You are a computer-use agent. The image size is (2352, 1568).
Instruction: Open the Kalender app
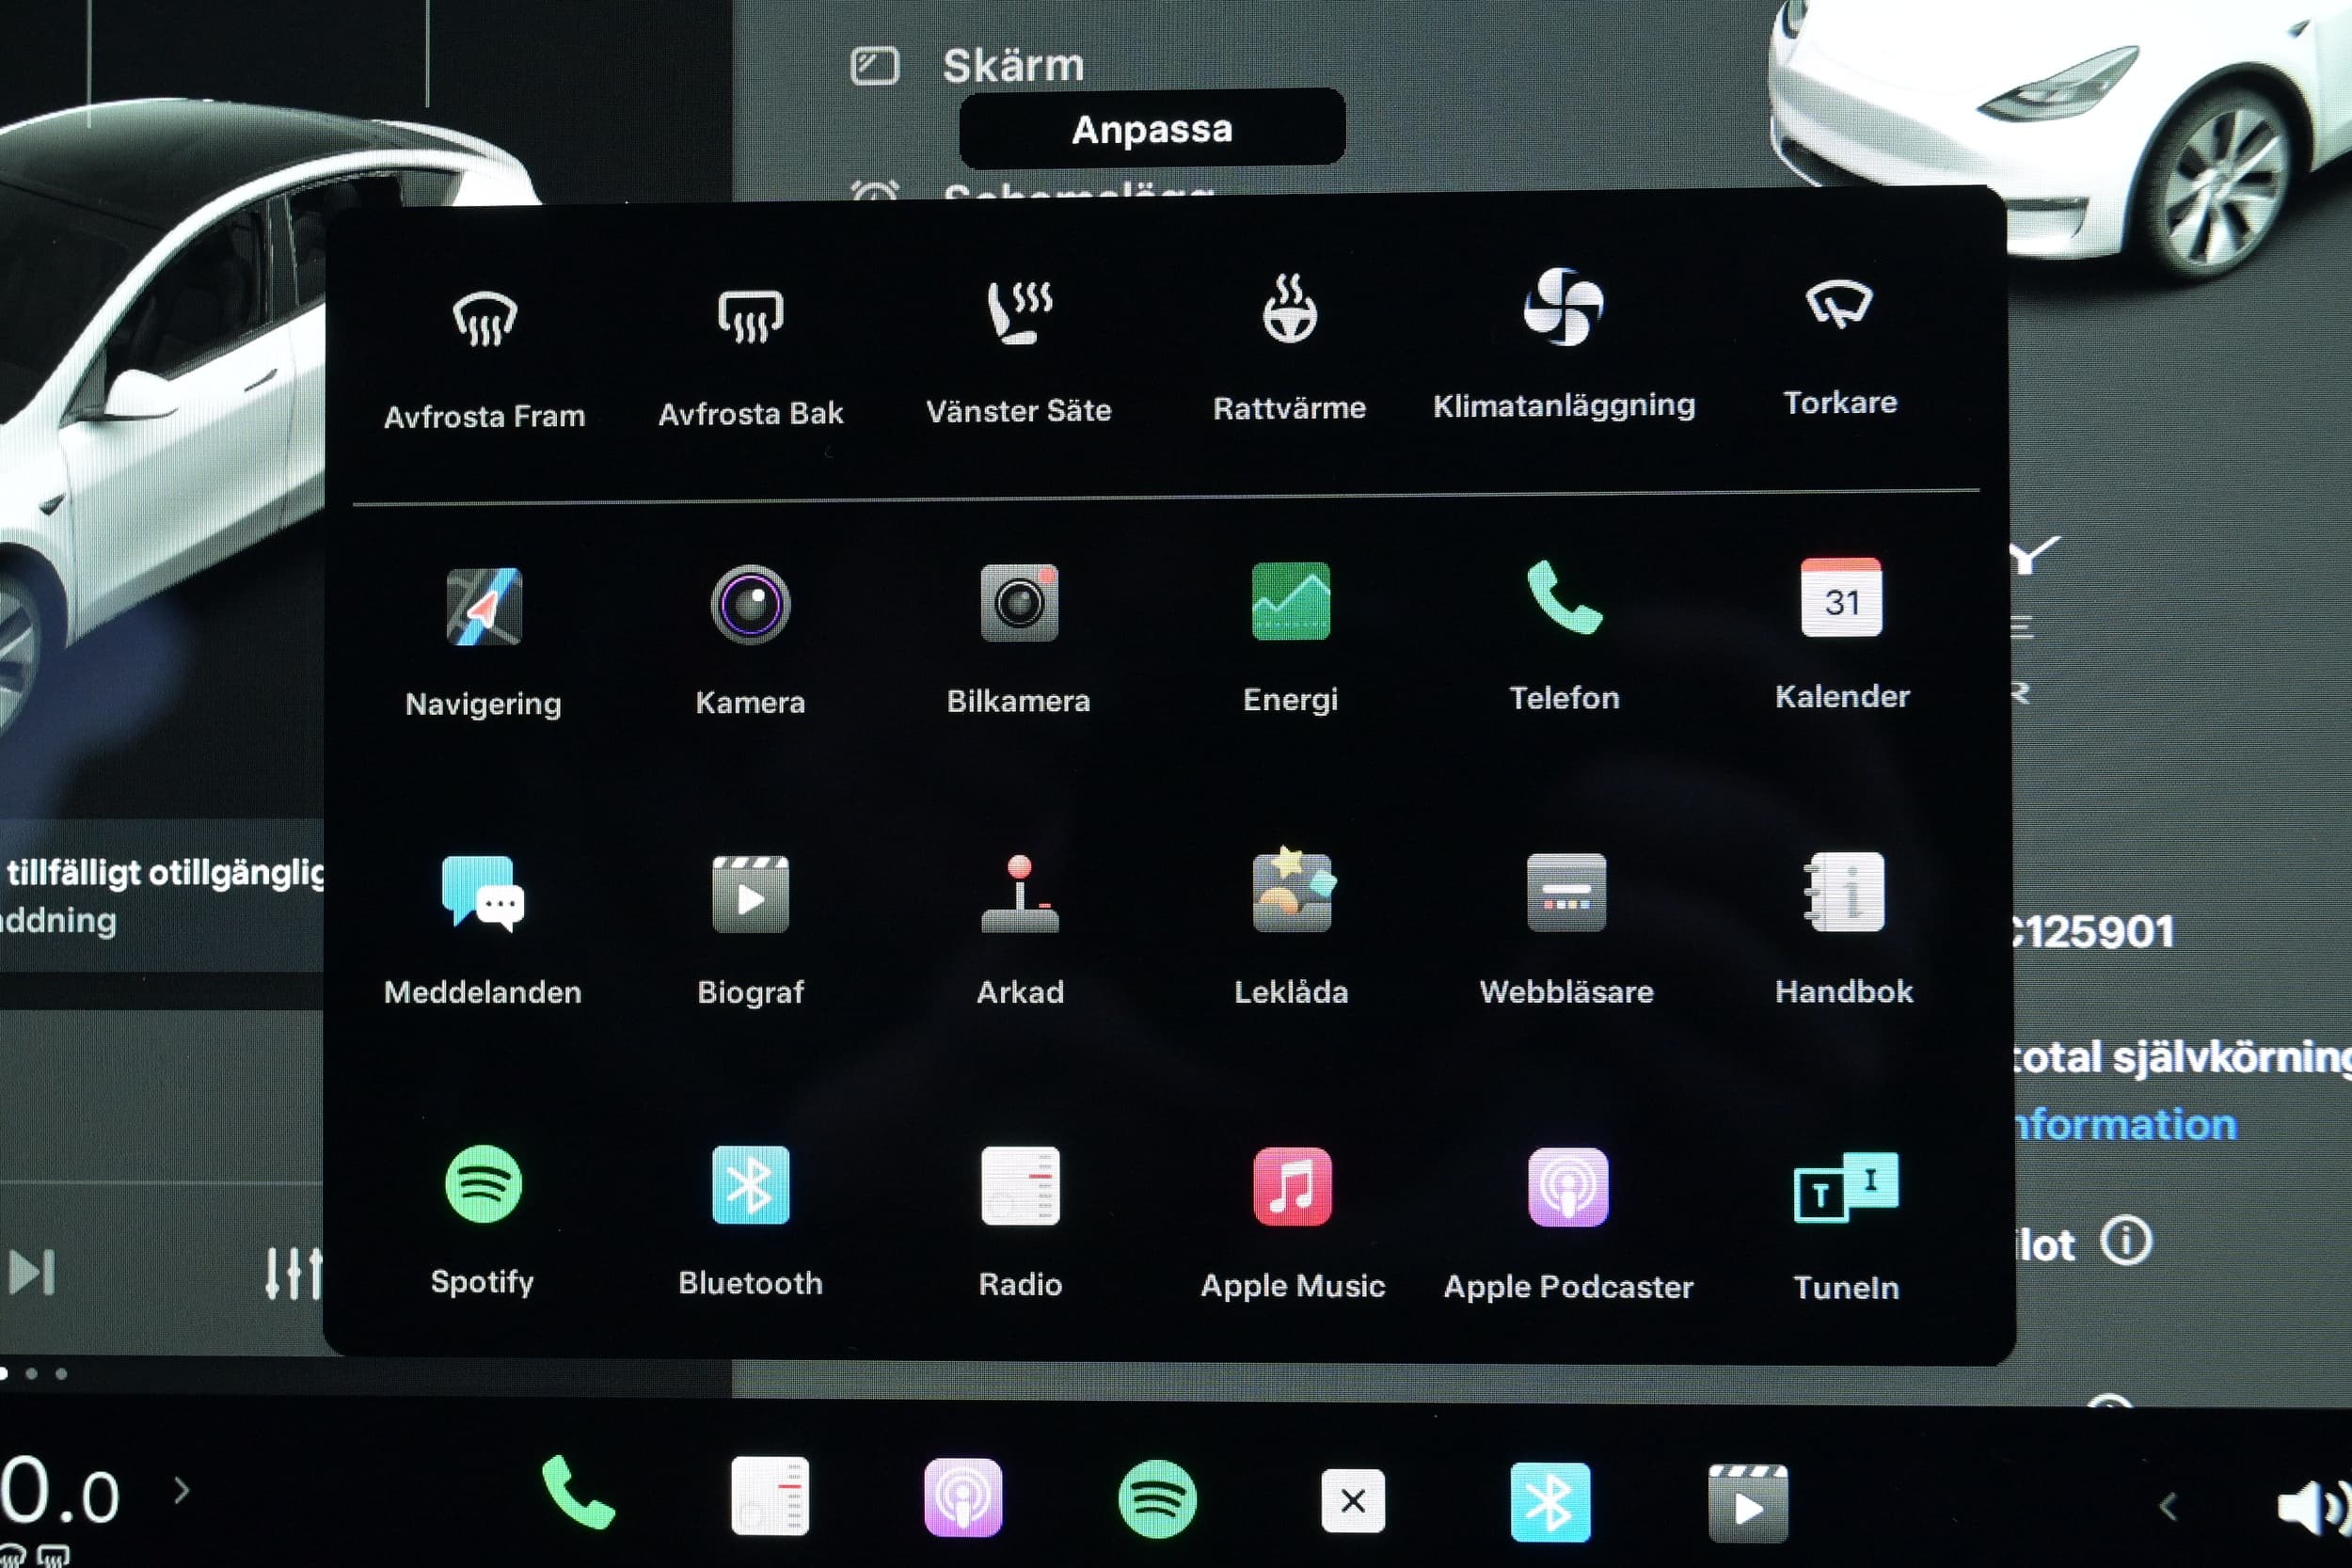click(x=1842, y=634)
